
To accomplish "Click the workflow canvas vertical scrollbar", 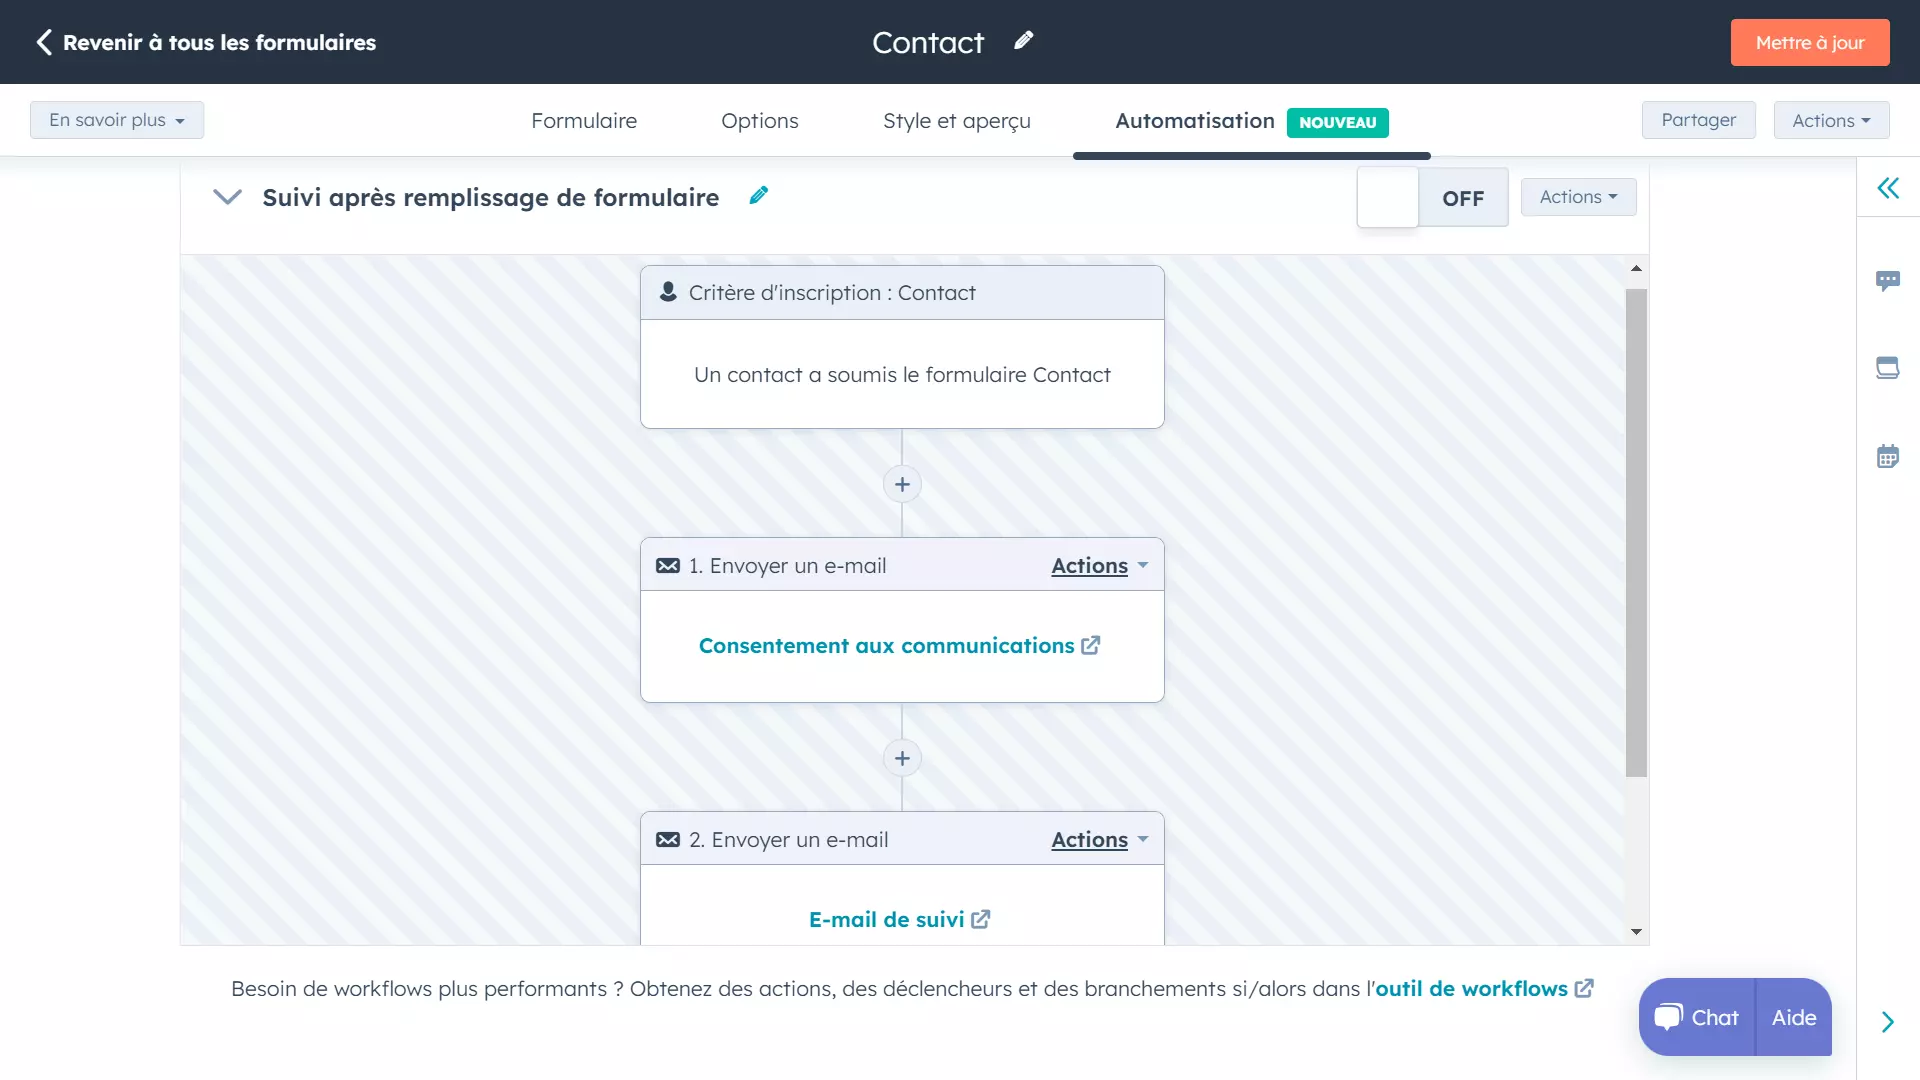I will tap(1636, 532).
